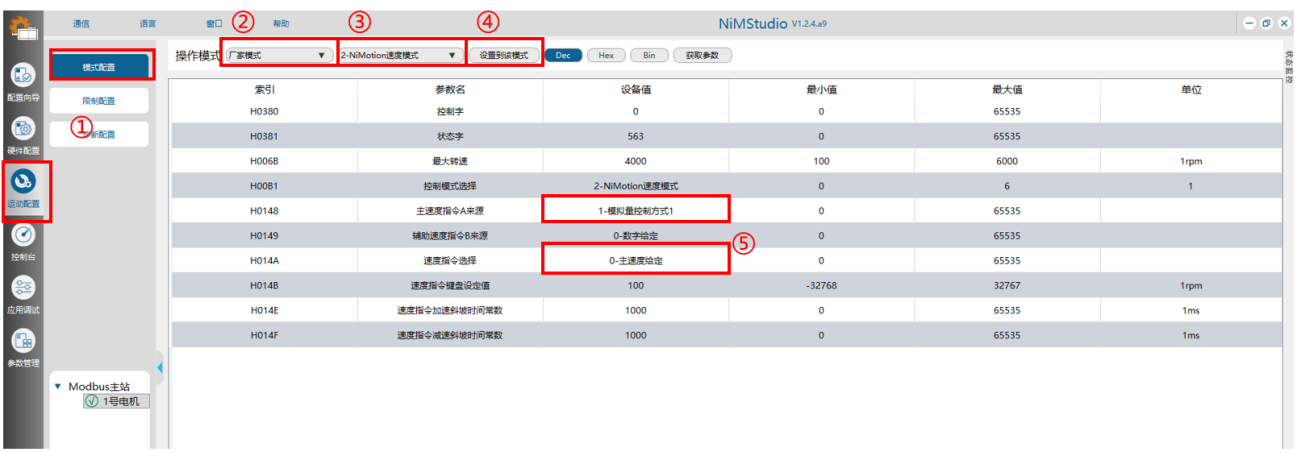Click the 状态字 parameter name

pyautogui.click(x=450, y=135)
